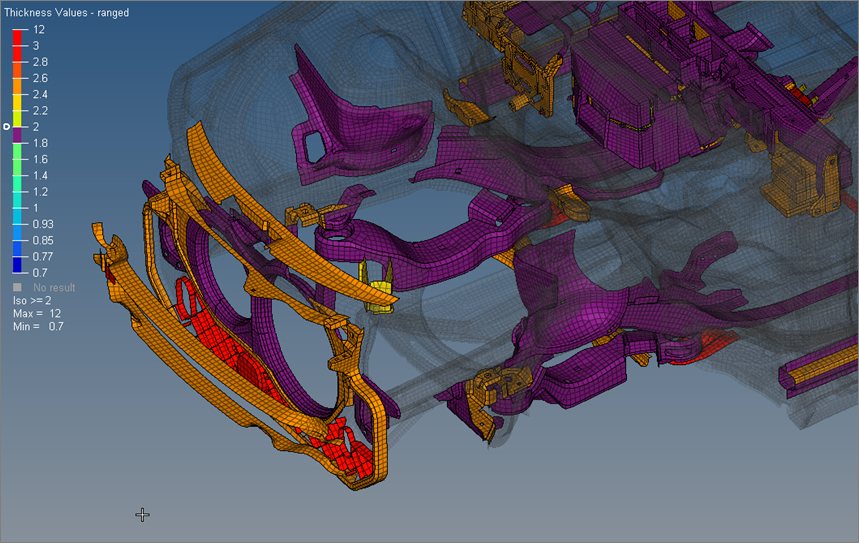The image size is (859, 543).
Task: Click the cyan legend band between 1.2 and 1
Action: click(18, 199)
